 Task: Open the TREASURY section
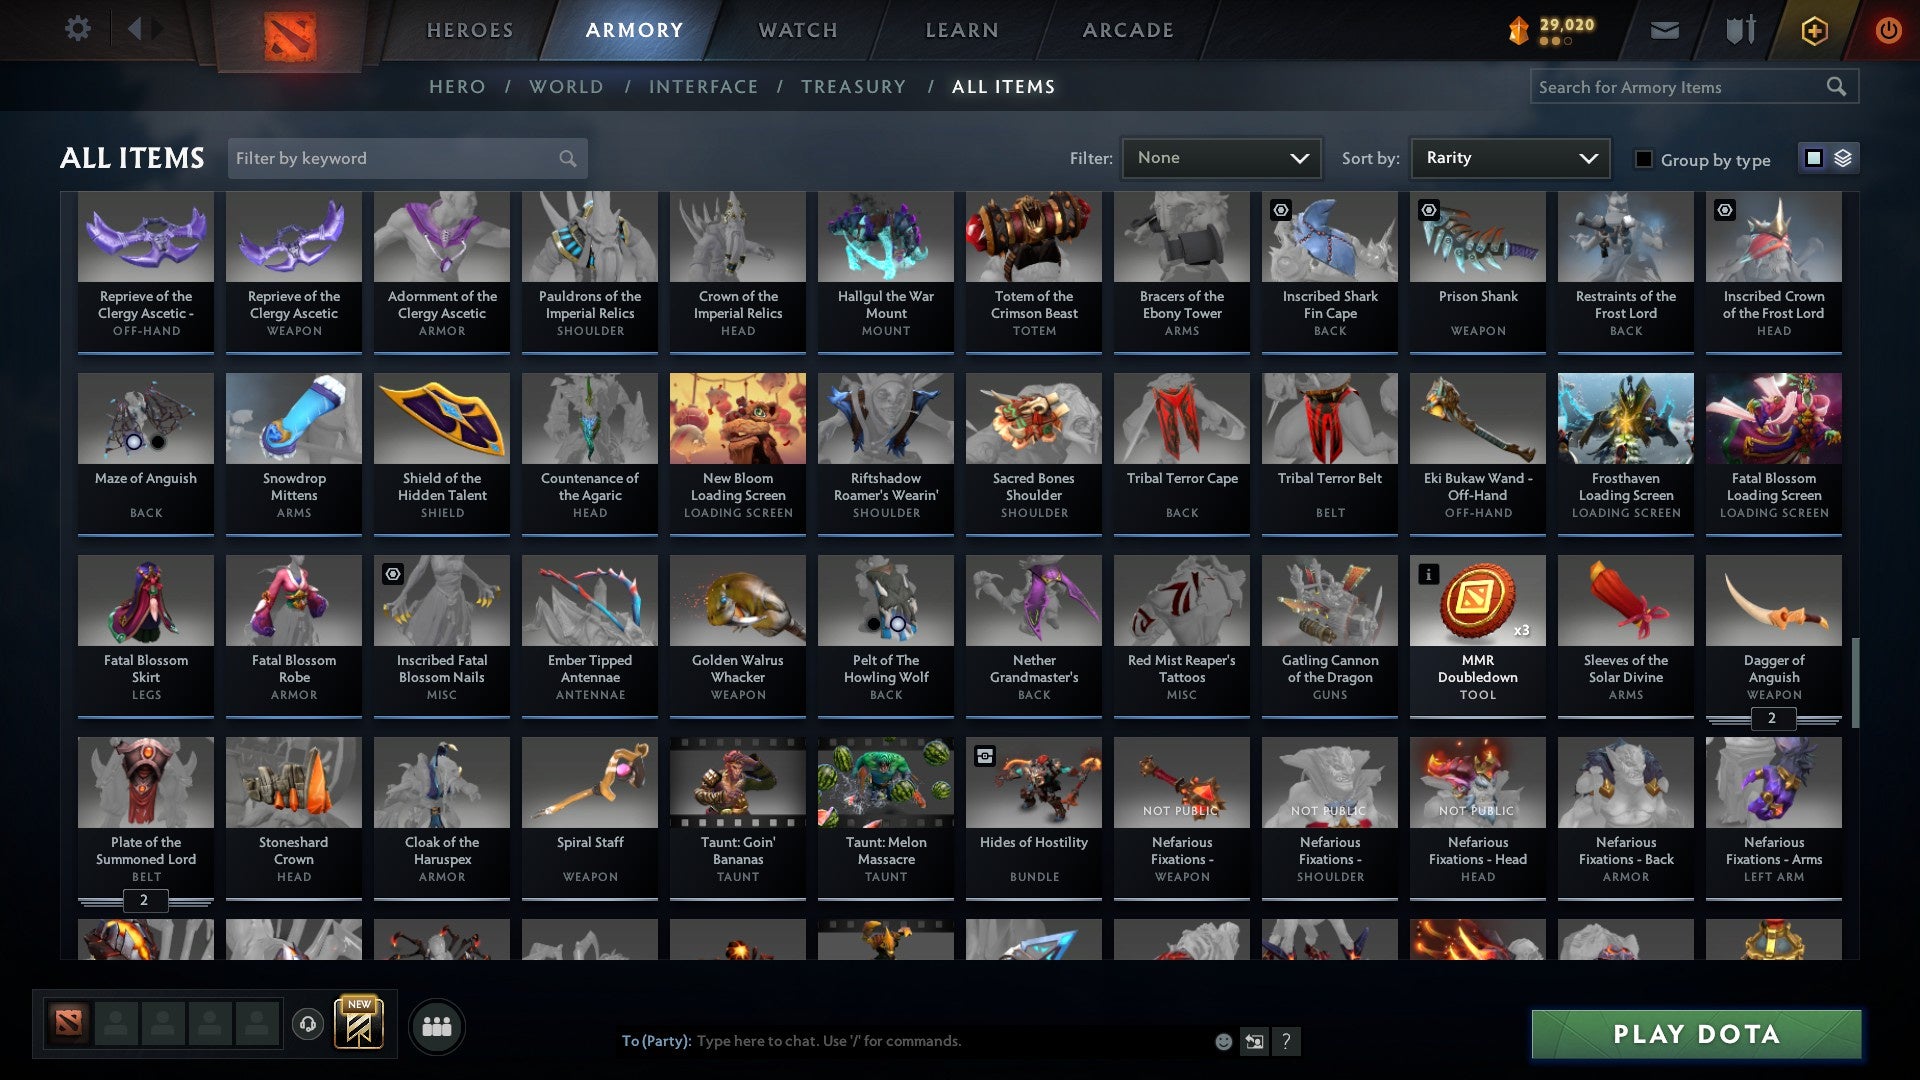[x=854, y=87]
